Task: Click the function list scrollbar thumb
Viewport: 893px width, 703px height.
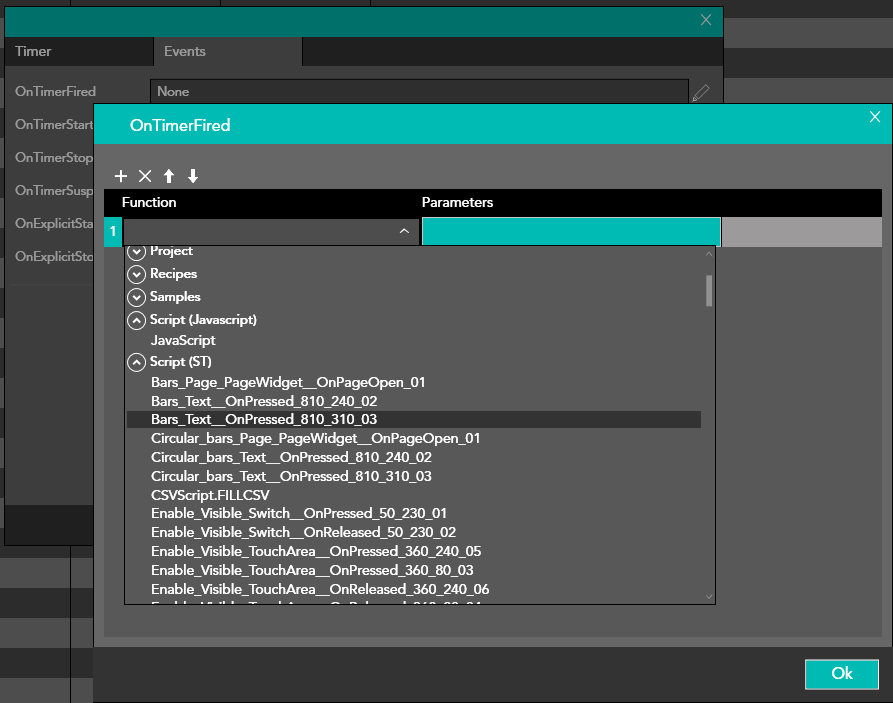Action: pos(709,290)
